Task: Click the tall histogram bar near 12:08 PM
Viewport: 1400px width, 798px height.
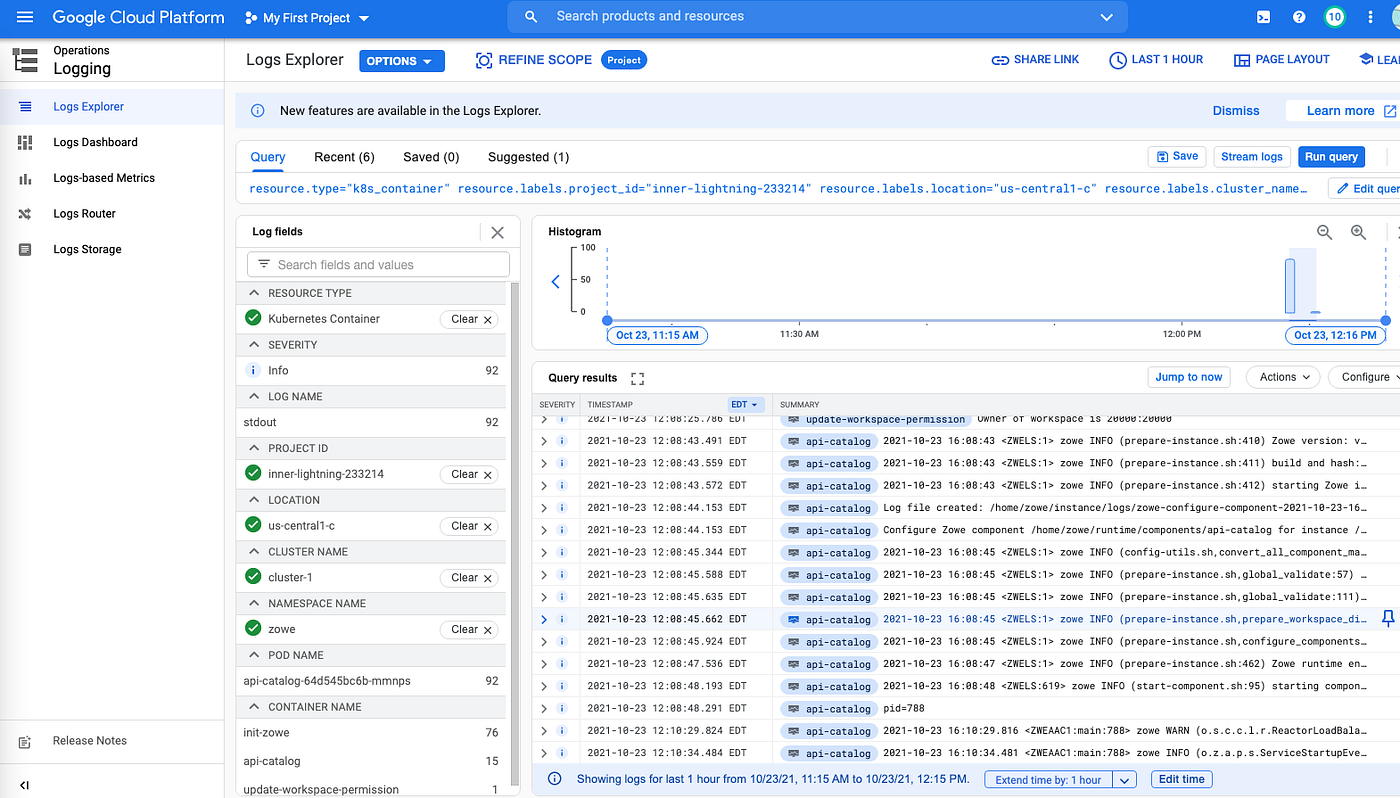Action: 1290,286
